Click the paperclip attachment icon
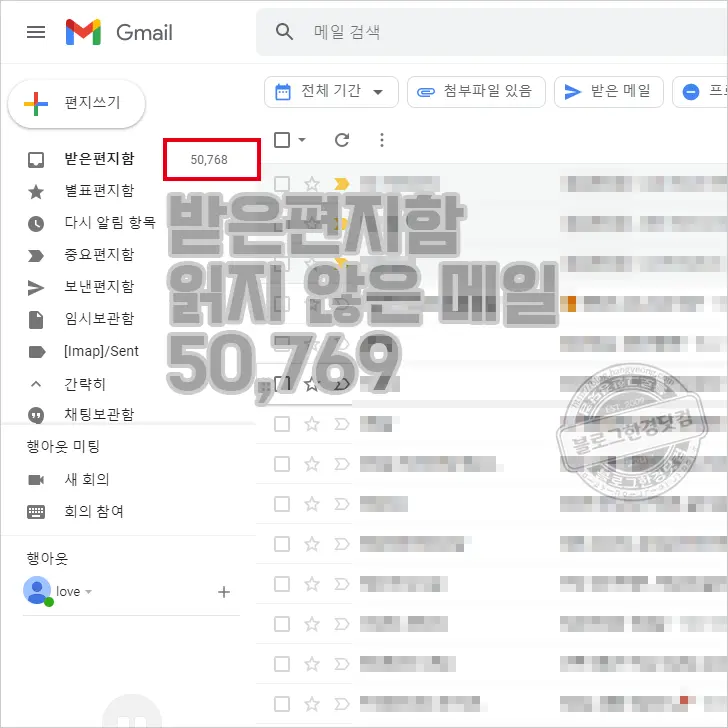The height and width of the screenshot is (728, 728). pos(425,92)
